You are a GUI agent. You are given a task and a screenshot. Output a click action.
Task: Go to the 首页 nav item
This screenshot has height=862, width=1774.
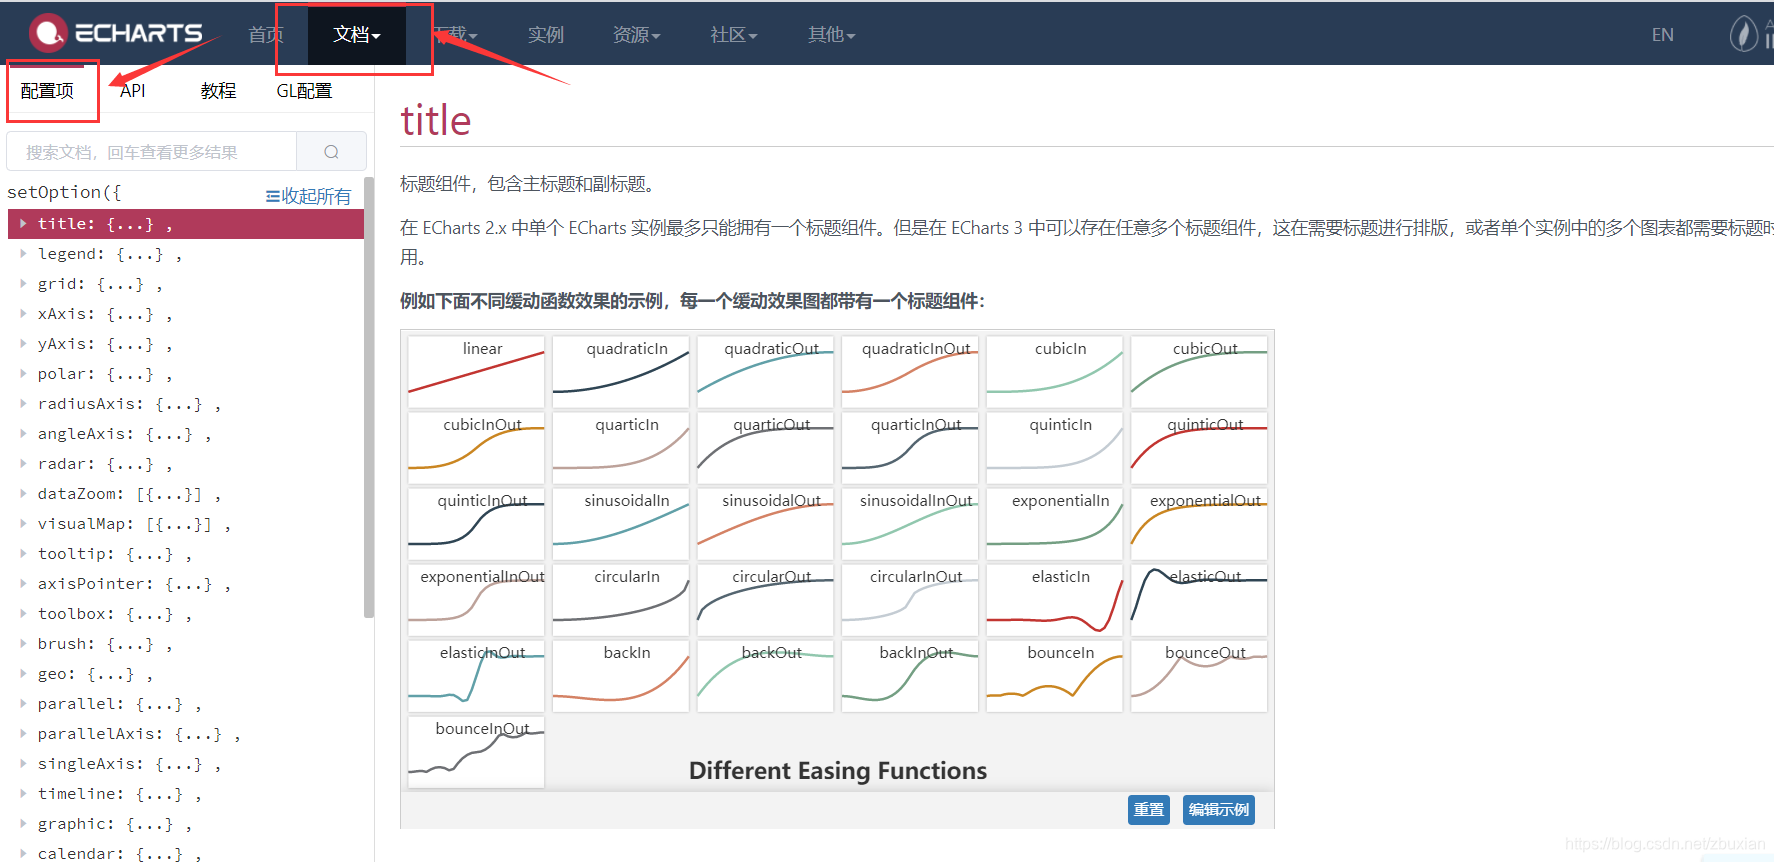click(x=266, y=35)
